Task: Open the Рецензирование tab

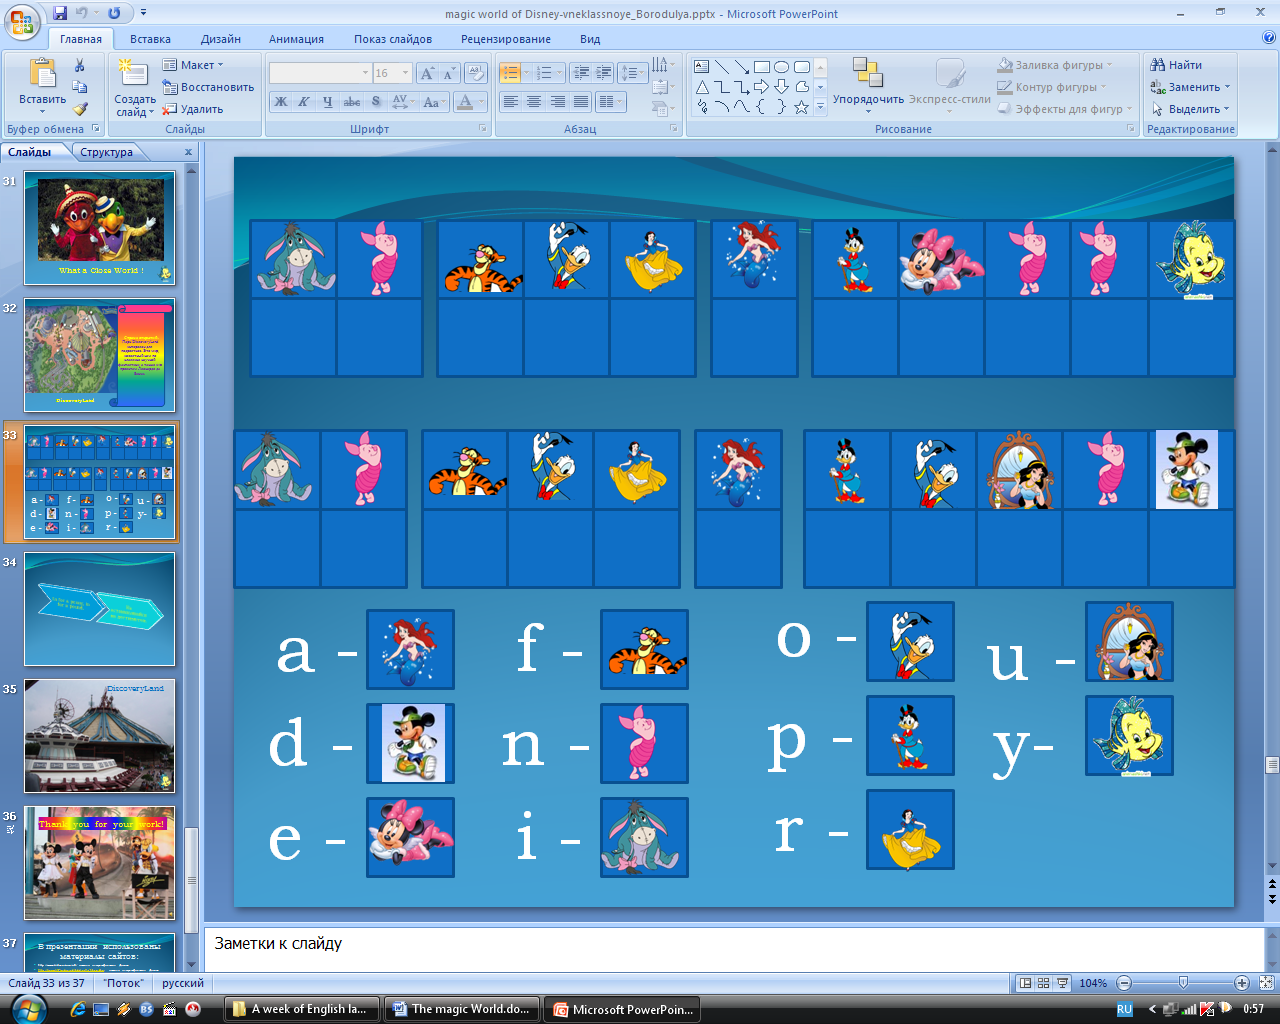Action: click(506, 39)
